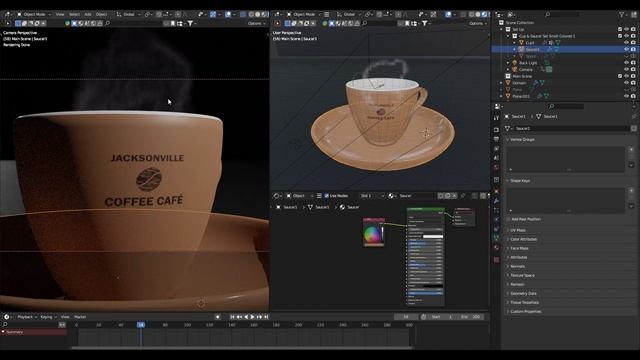Open Add menu in left viewport header
Screen dimensions: 640x360
(87, 14)
